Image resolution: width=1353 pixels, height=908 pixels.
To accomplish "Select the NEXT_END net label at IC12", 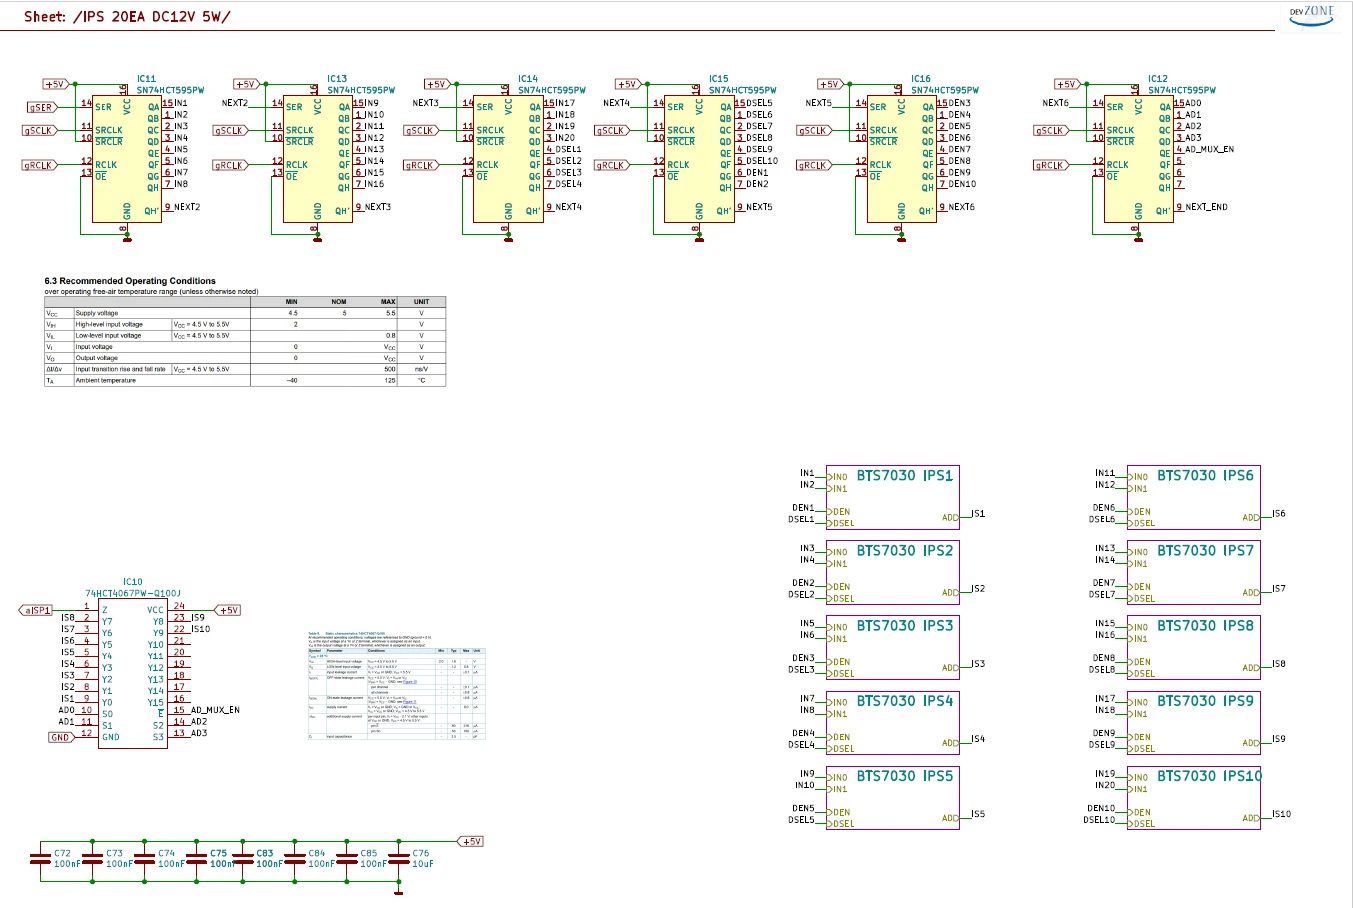I will (1206, 207).
